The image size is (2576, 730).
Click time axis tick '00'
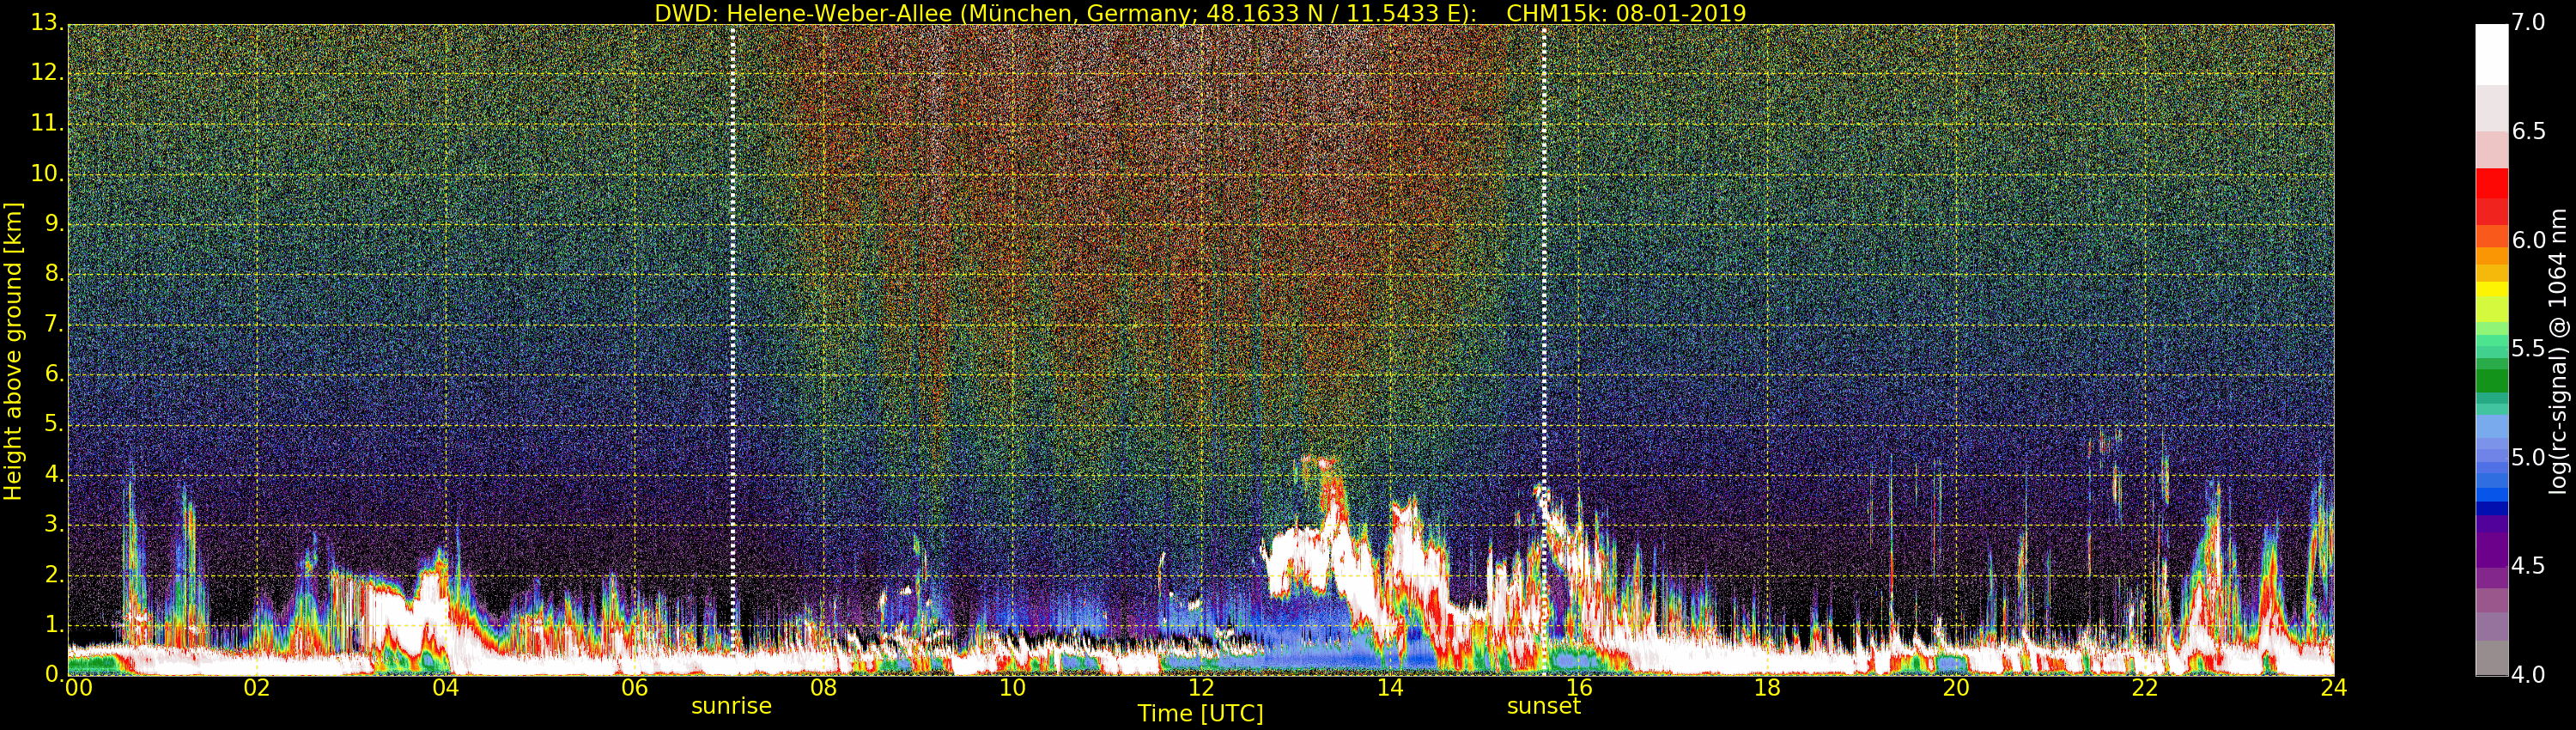pos(78,688)
